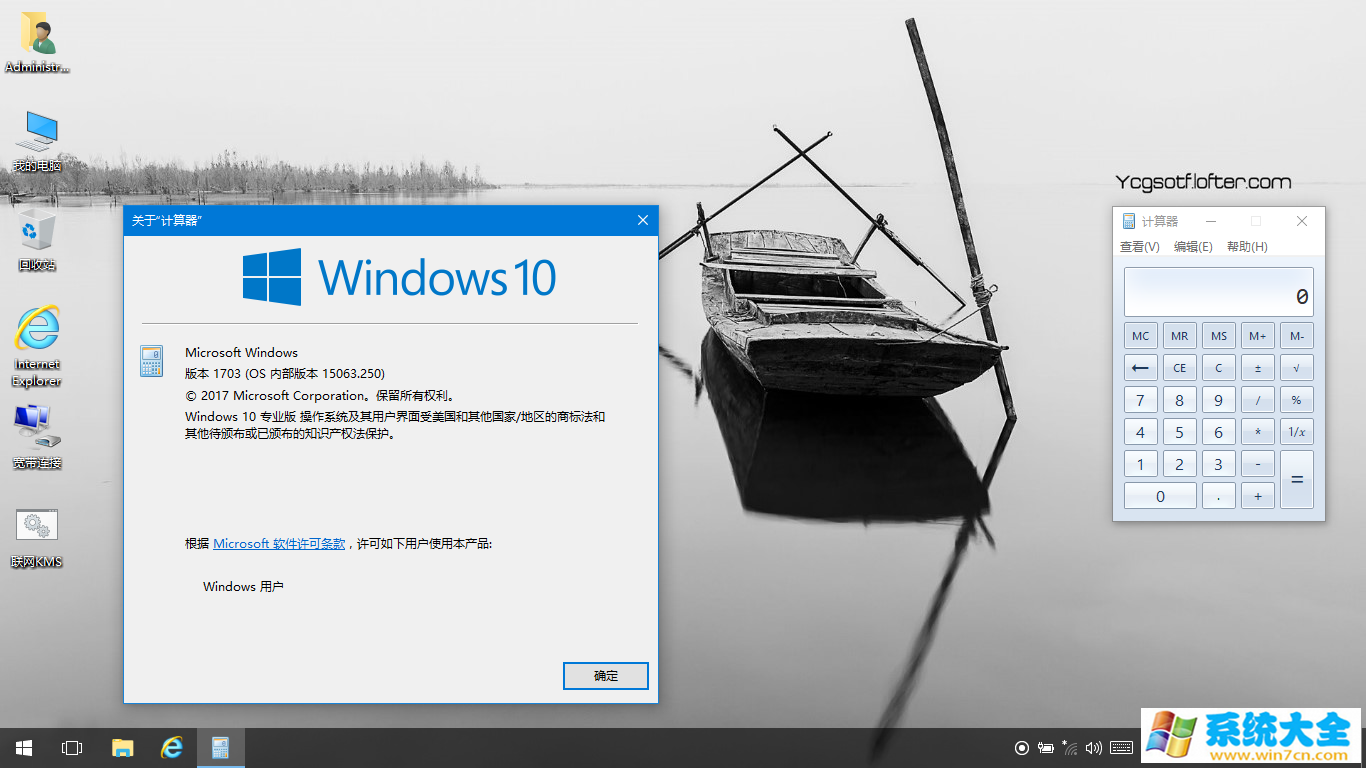Image resolution: width=1366 pixels, height=768 pixels.
Task: Open the Microsoft 软件许可条款 link
Action: pos(279,544)
